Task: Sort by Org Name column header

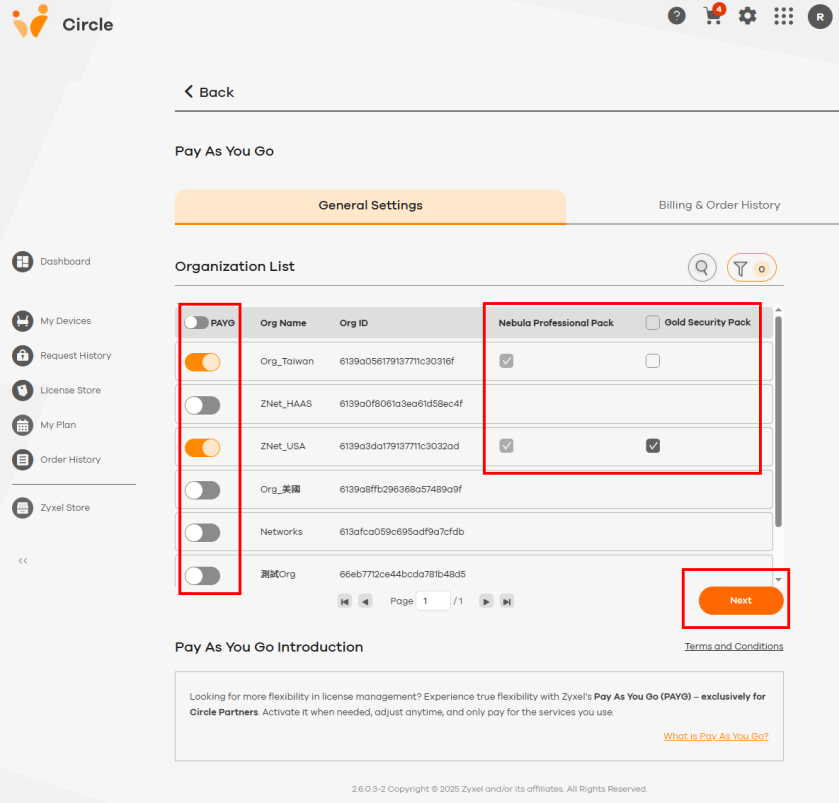Action: (x=283, y=323)
